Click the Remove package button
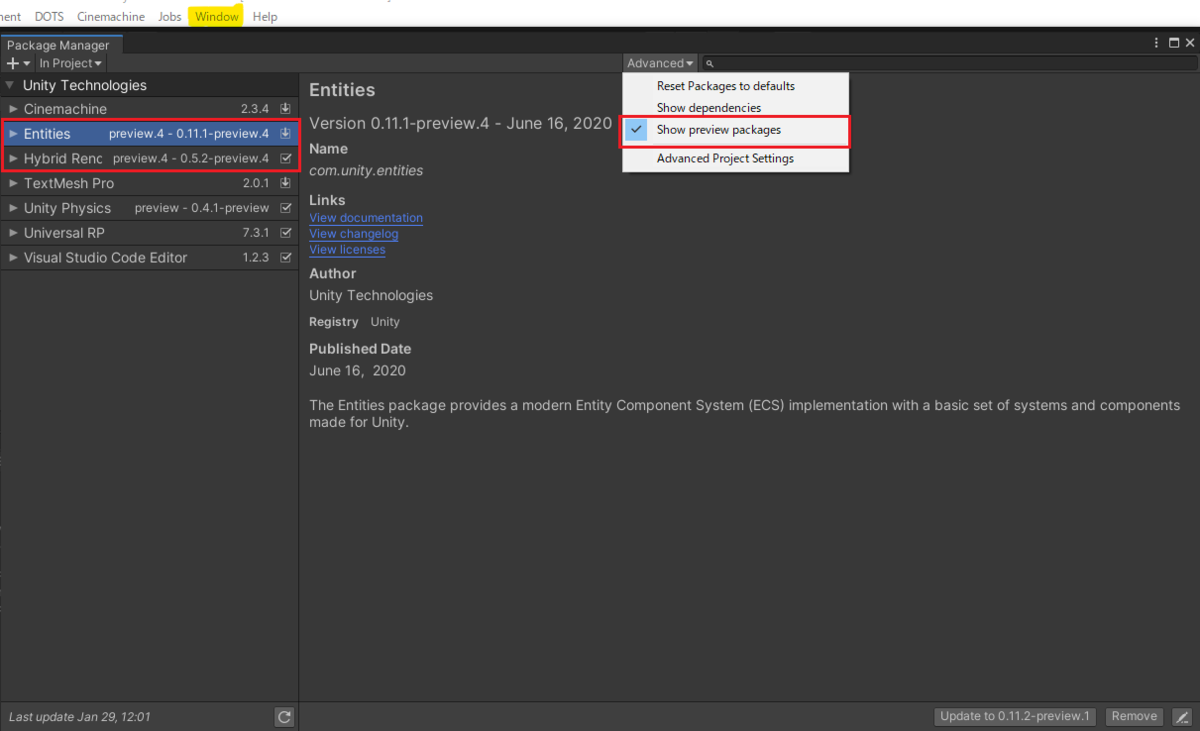Image resolution: width=1200 pixels, height=731 pixels. pyautogui.click(x=1134, y=716)
